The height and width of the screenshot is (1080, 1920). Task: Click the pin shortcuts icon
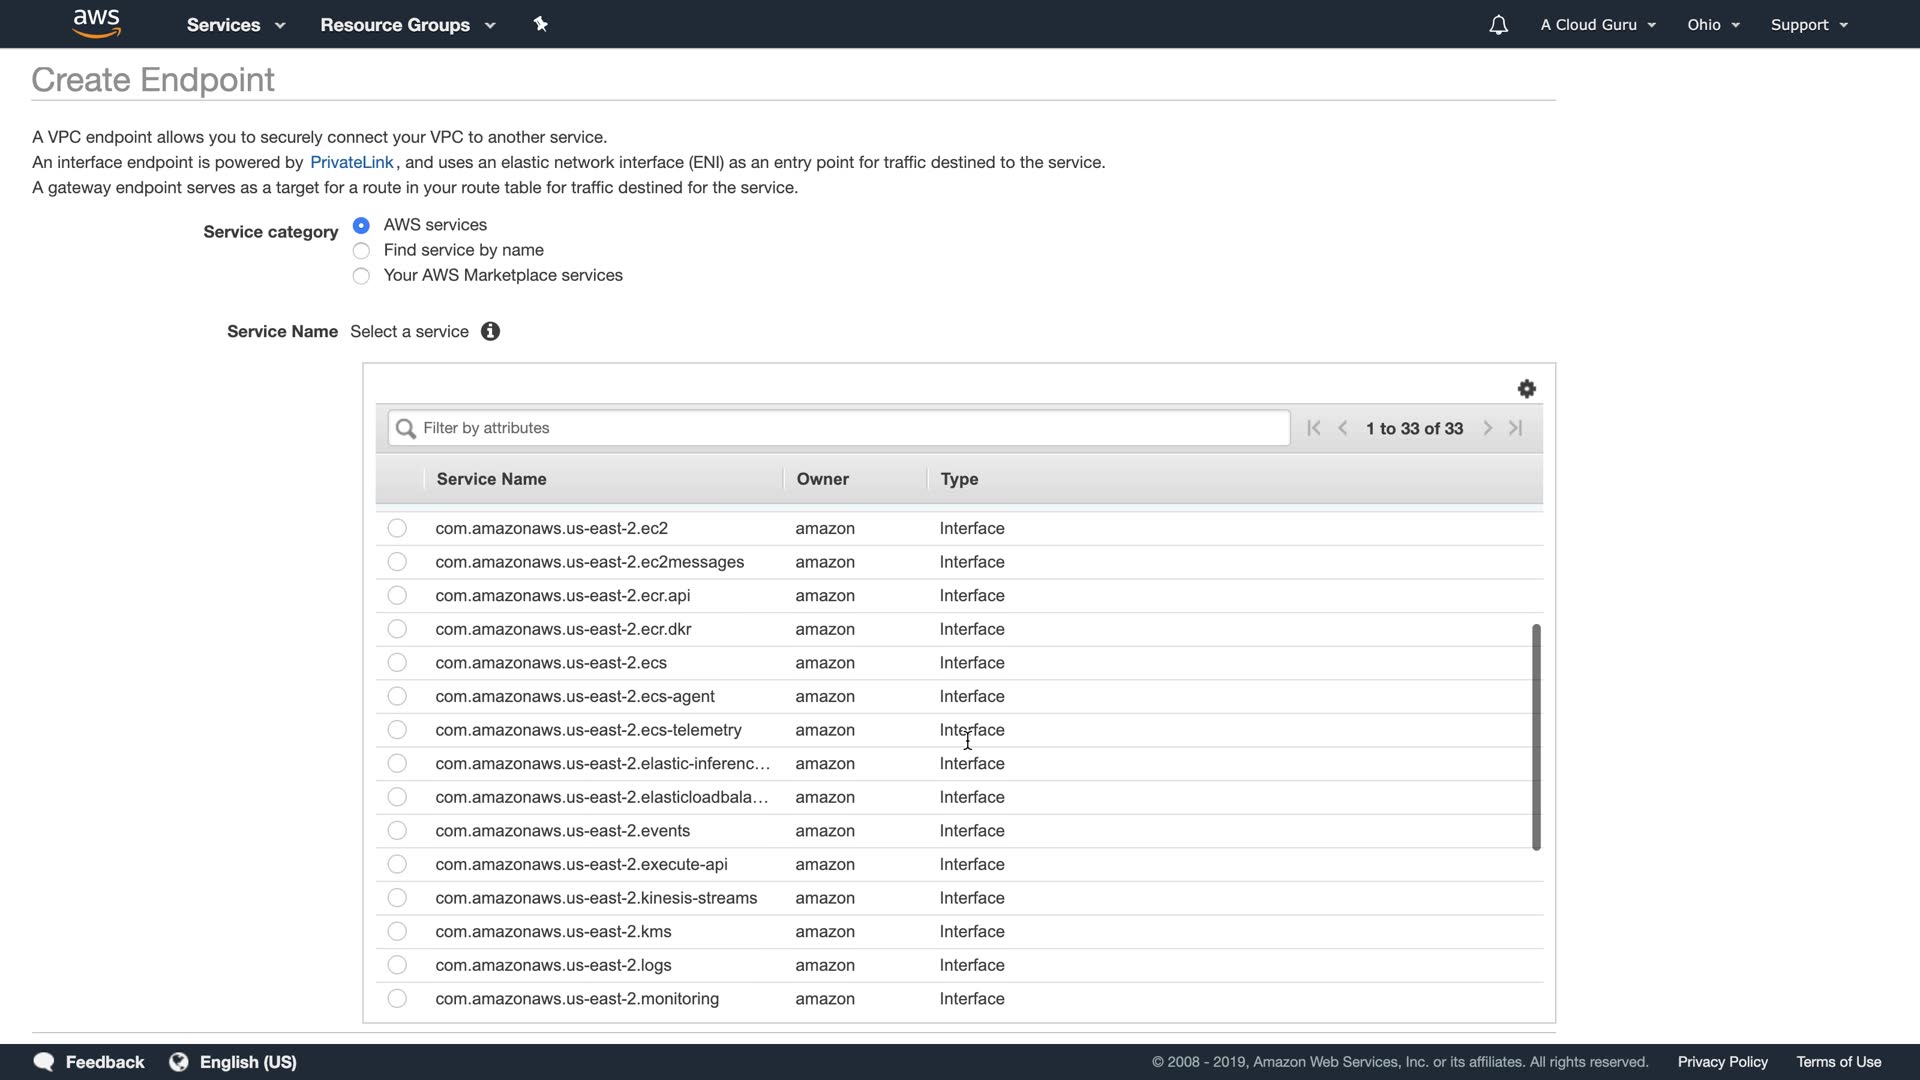pos(540,24)
